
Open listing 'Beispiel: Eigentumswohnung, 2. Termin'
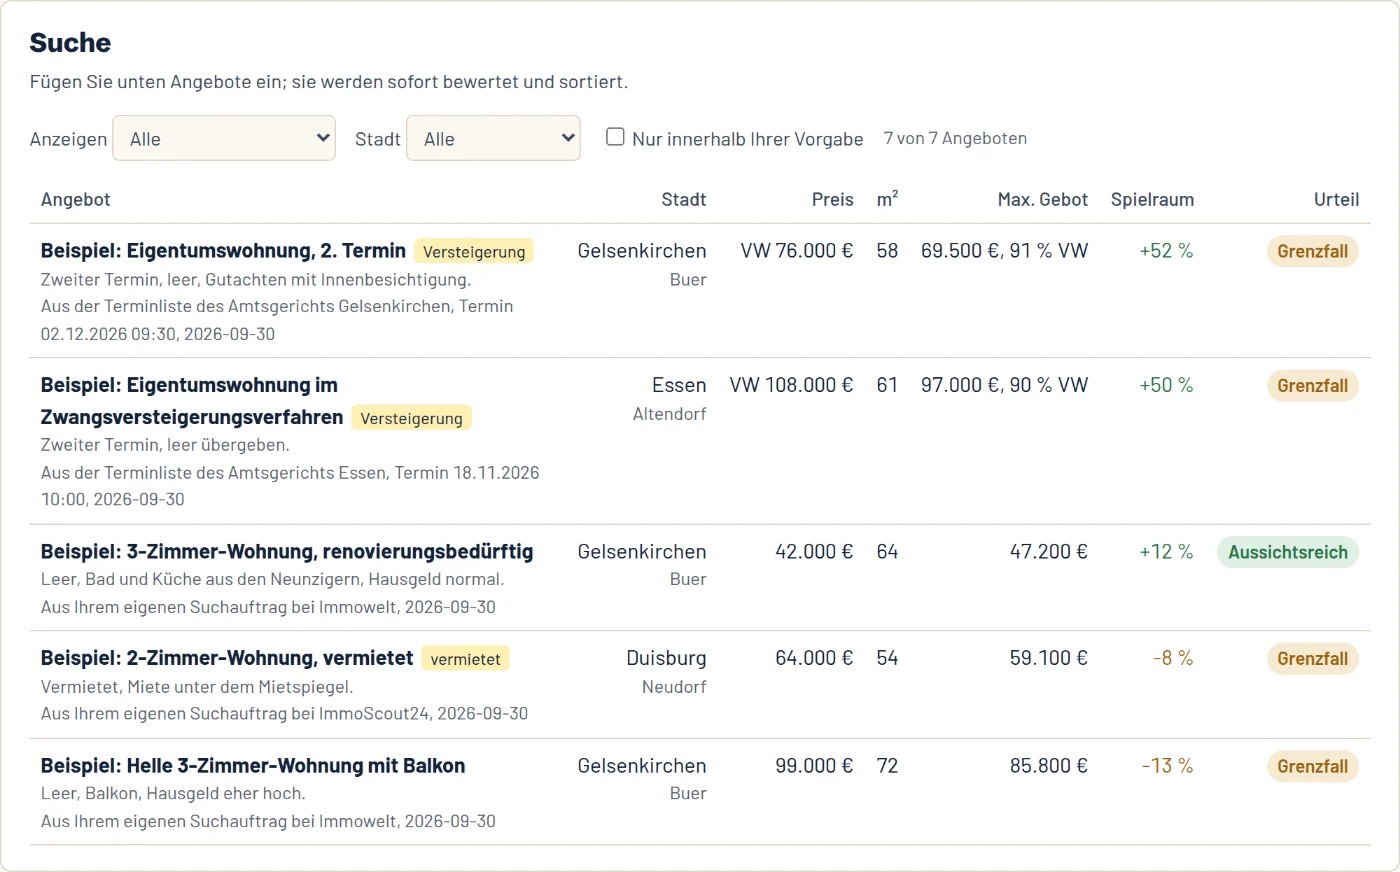point(223,251)
